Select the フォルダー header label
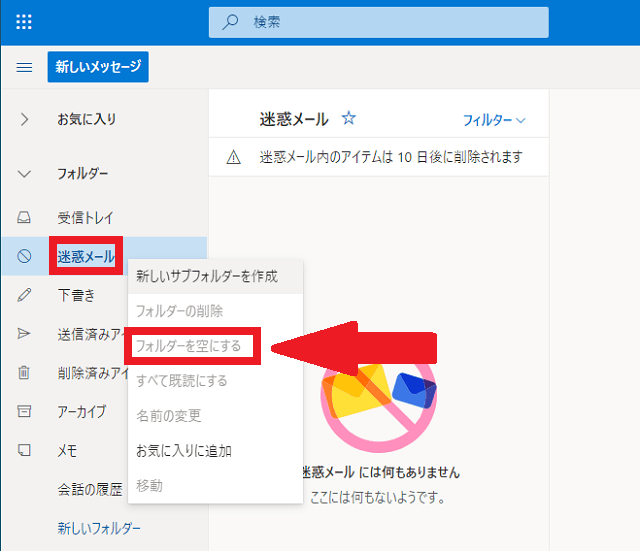The image size is (640, 551). point(83,174)
